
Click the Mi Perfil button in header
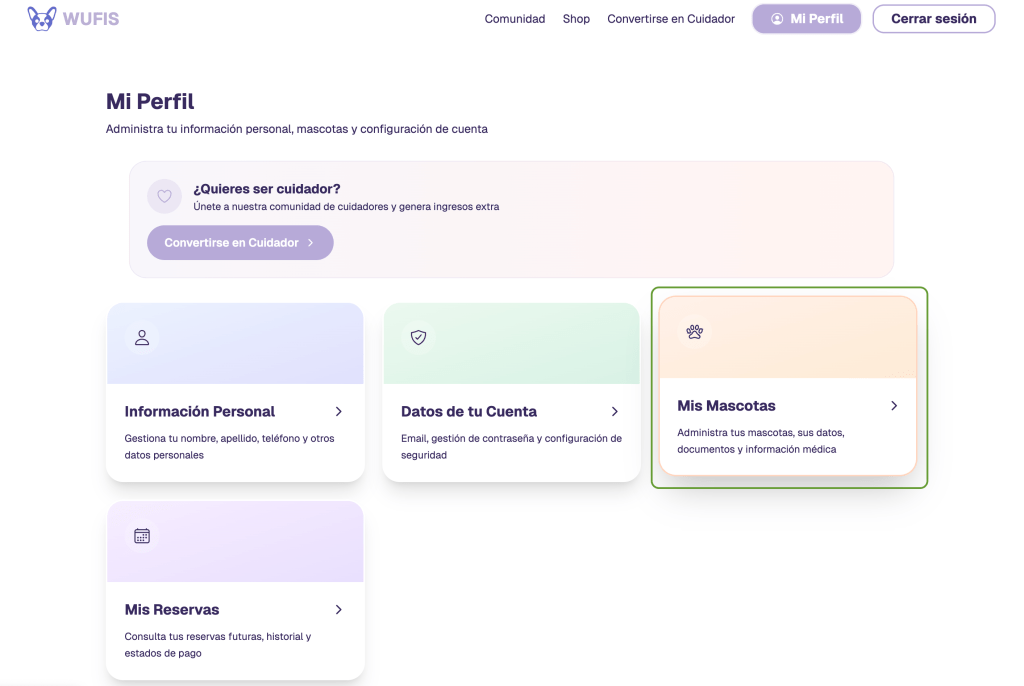(806, 19)
